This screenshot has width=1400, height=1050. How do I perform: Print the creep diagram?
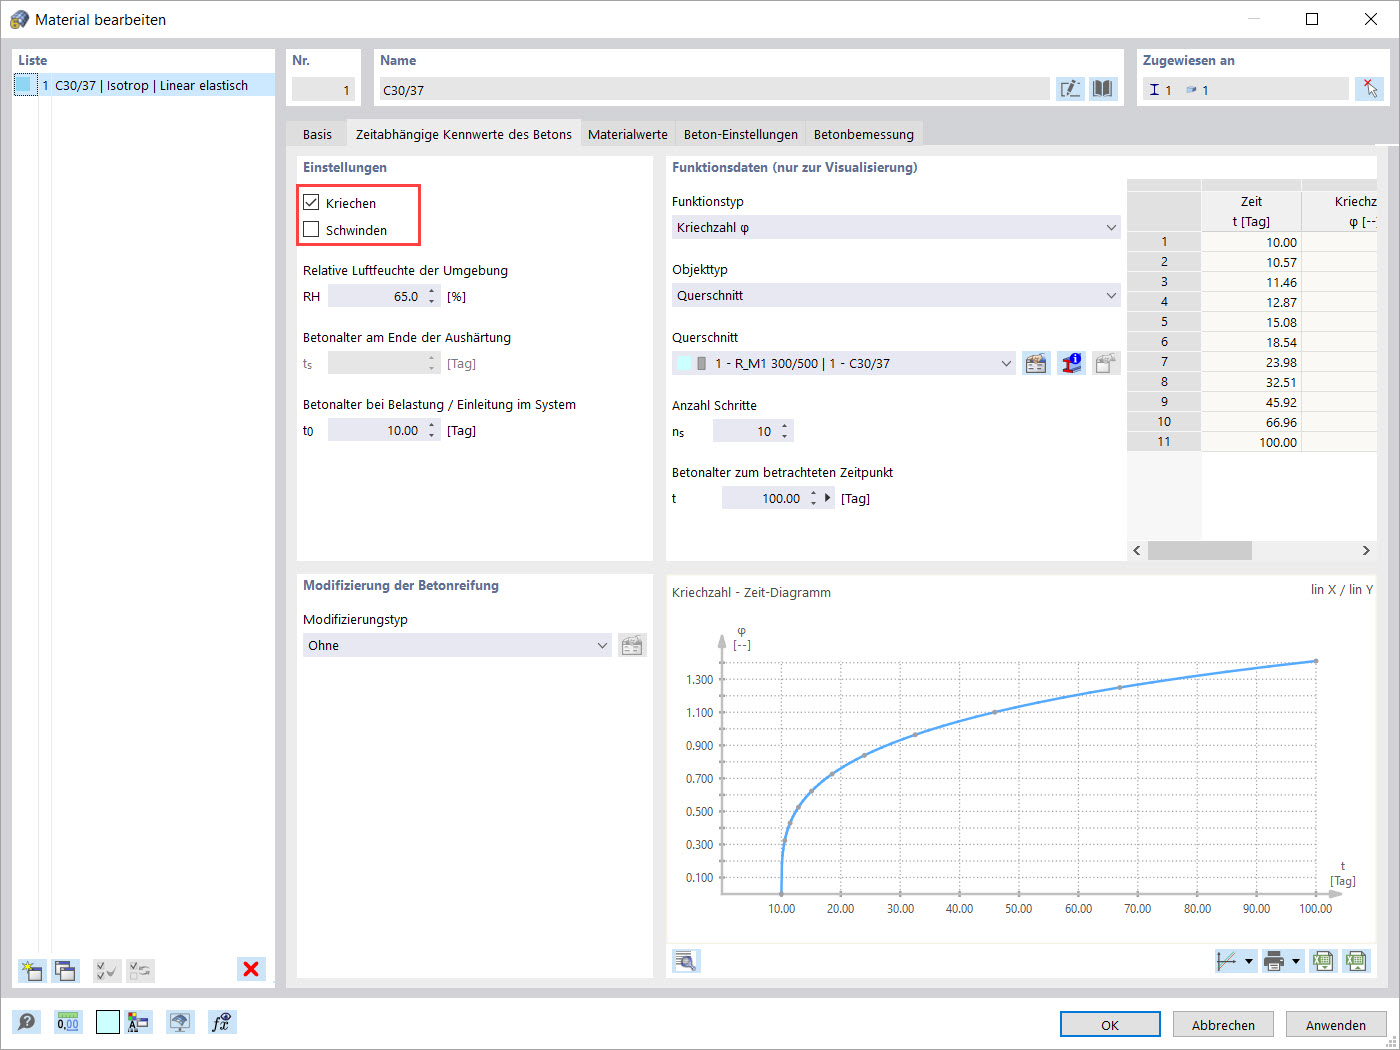tap(1274, 961)
